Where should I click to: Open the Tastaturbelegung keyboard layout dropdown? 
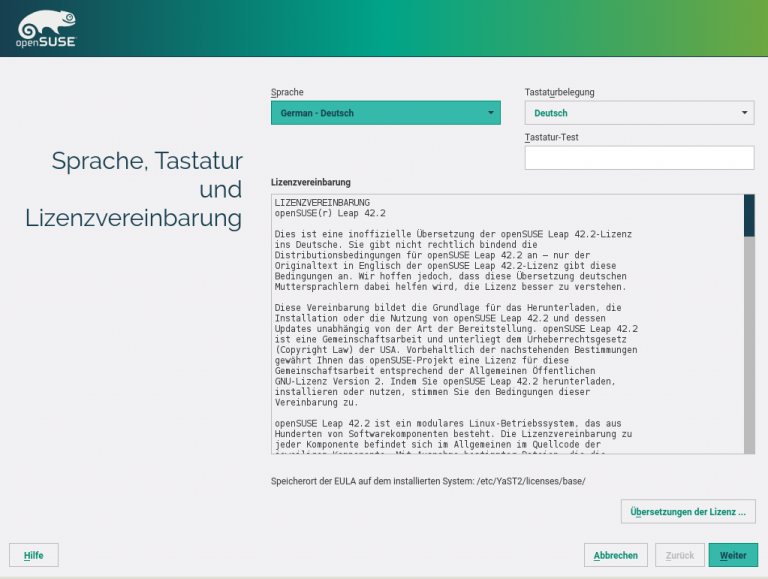pyautogui.click(x=639, y=113)
